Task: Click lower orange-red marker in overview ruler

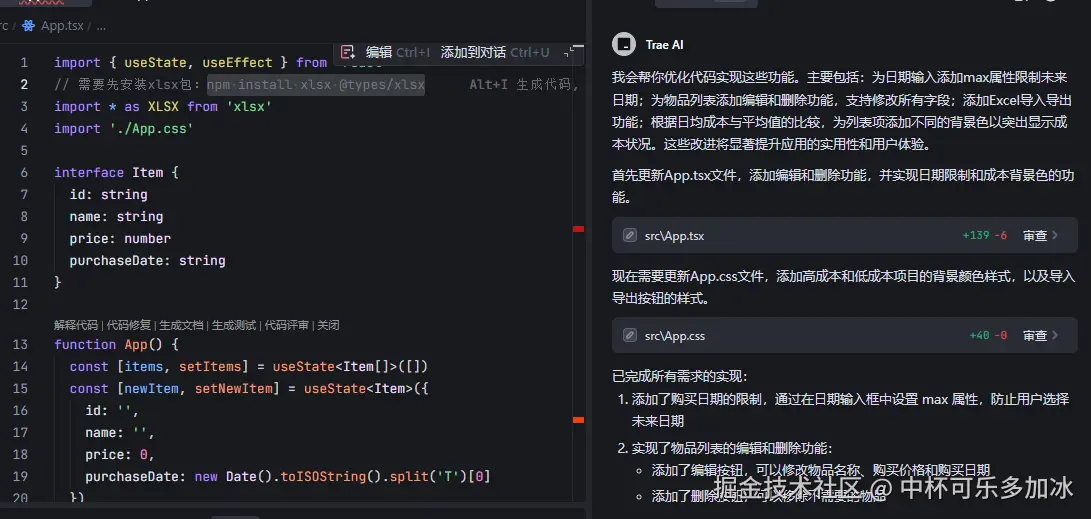Action: pyautogui.click(x=578, y=420)
